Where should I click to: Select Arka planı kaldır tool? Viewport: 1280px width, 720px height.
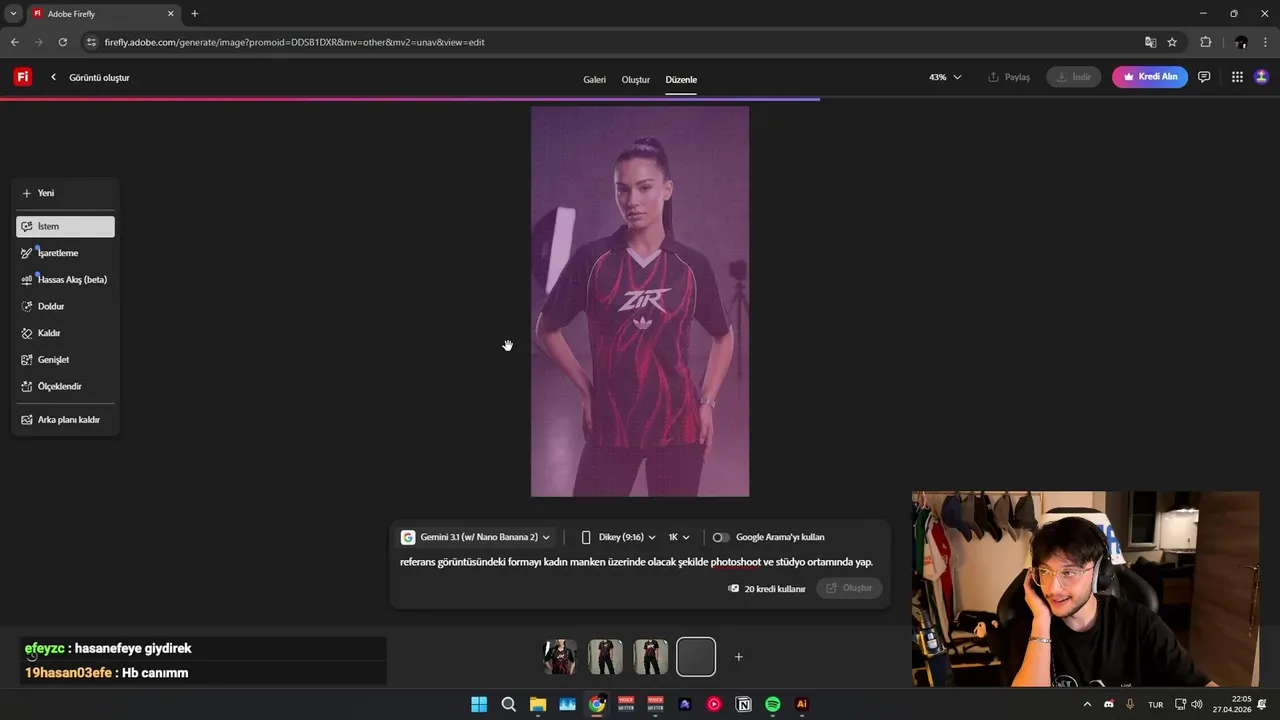click(x=65, y=420)
